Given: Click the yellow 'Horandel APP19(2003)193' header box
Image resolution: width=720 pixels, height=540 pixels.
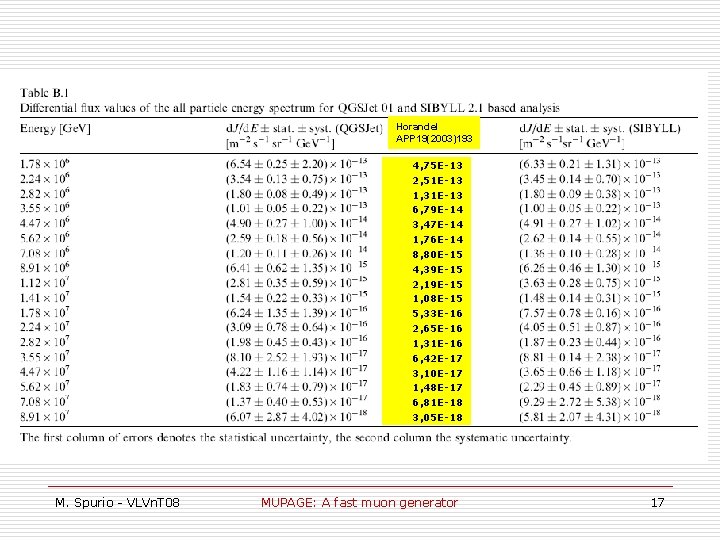Looking at the screenshot, I should 434,133.
